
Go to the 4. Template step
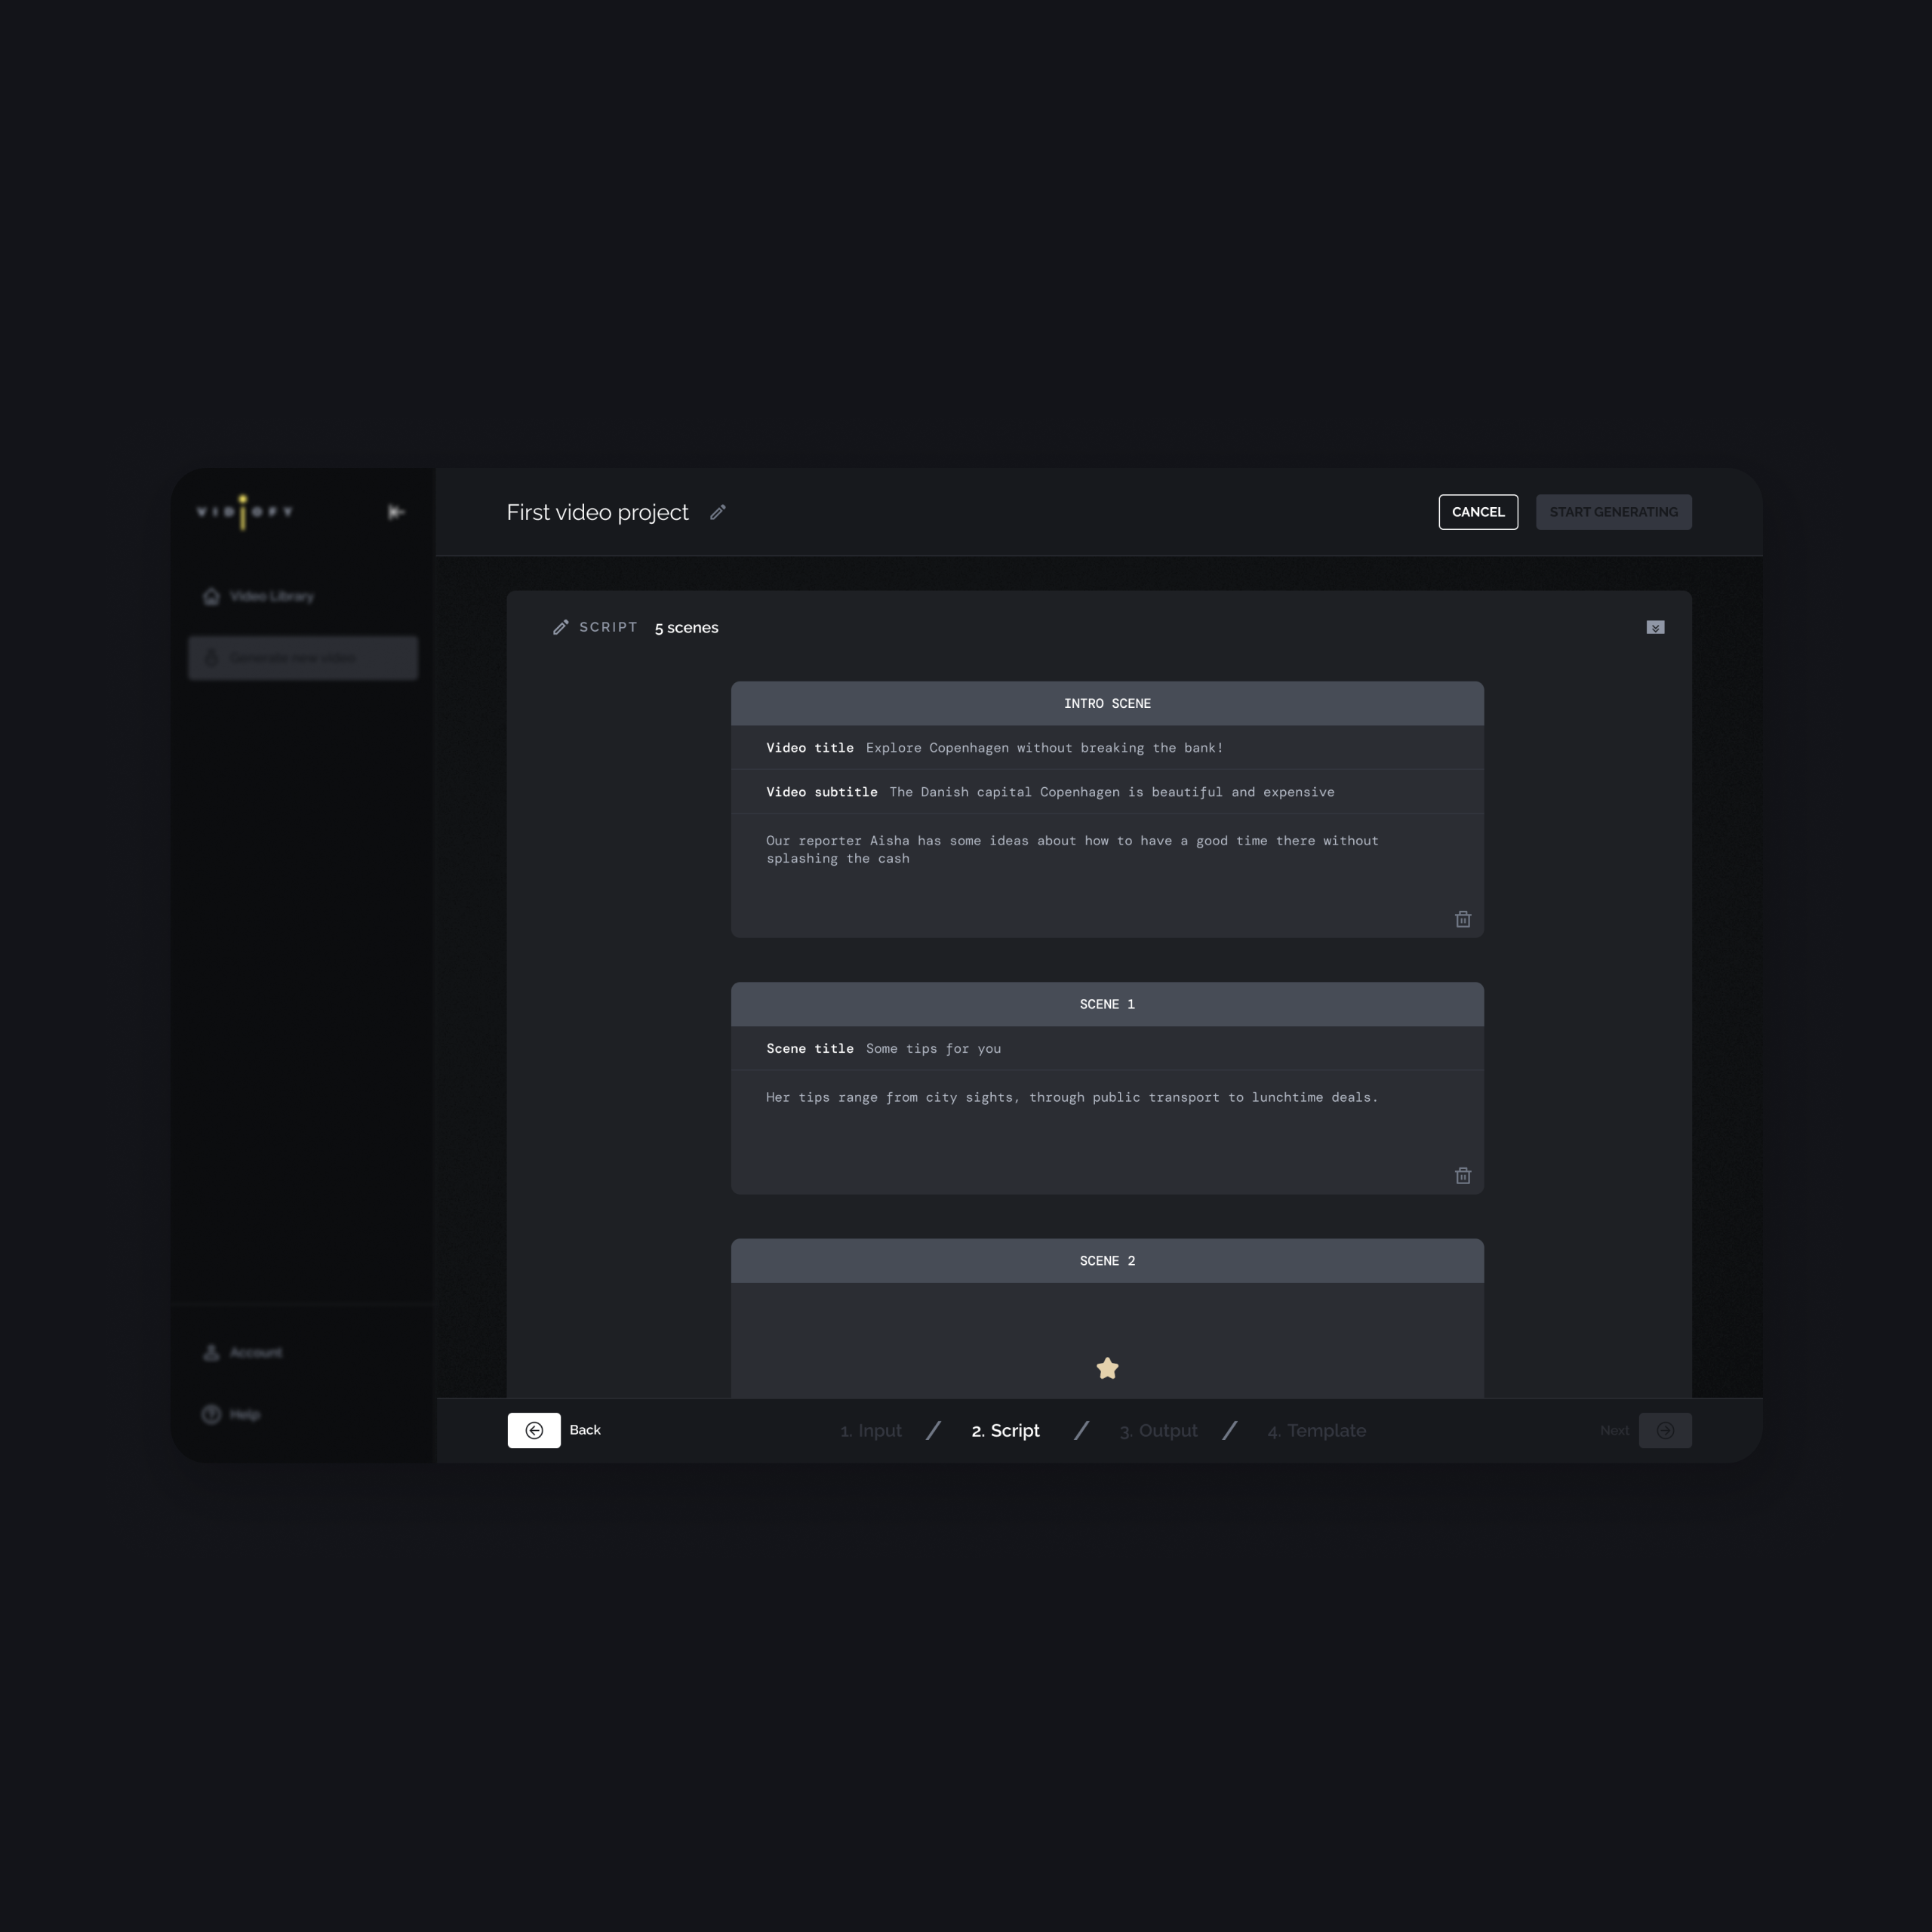(x=1316, y=1431)
